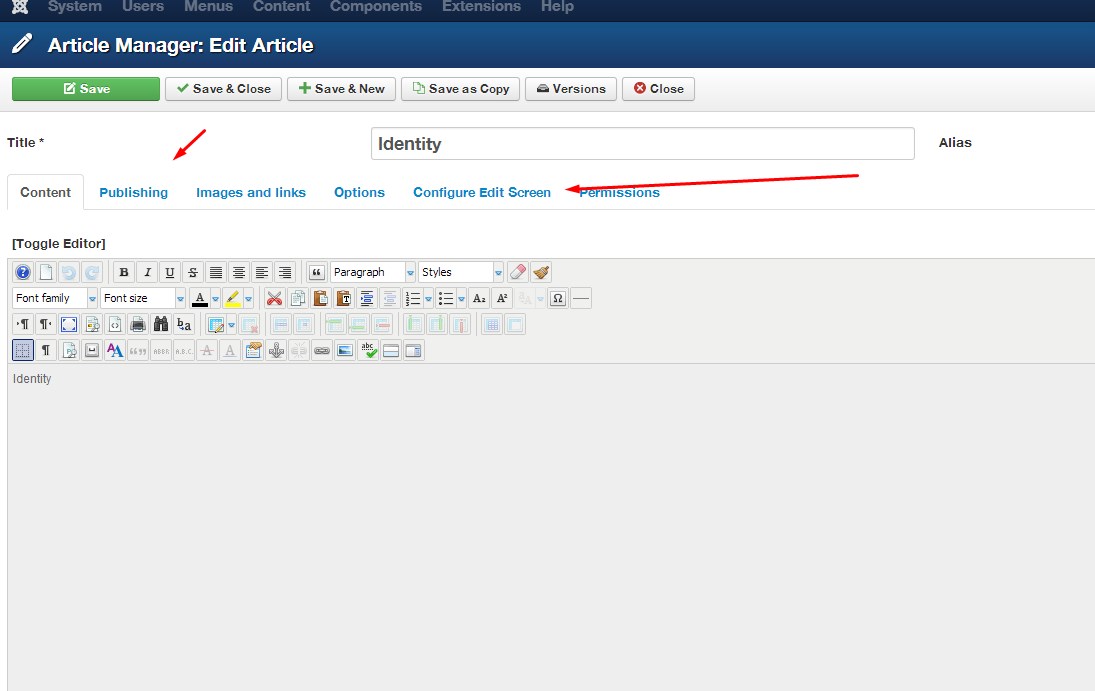Open the Font family dropdown

pos(53,297)
